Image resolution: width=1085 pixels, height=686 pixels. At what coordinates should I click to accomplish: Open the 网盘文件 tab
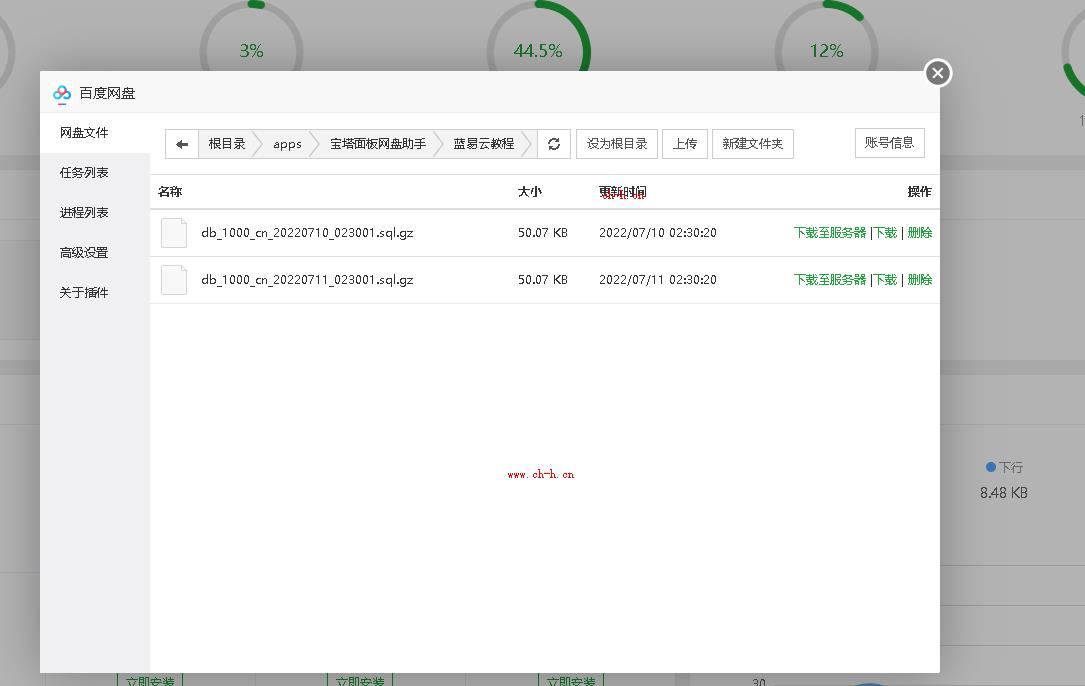click(x=95, y=133)
